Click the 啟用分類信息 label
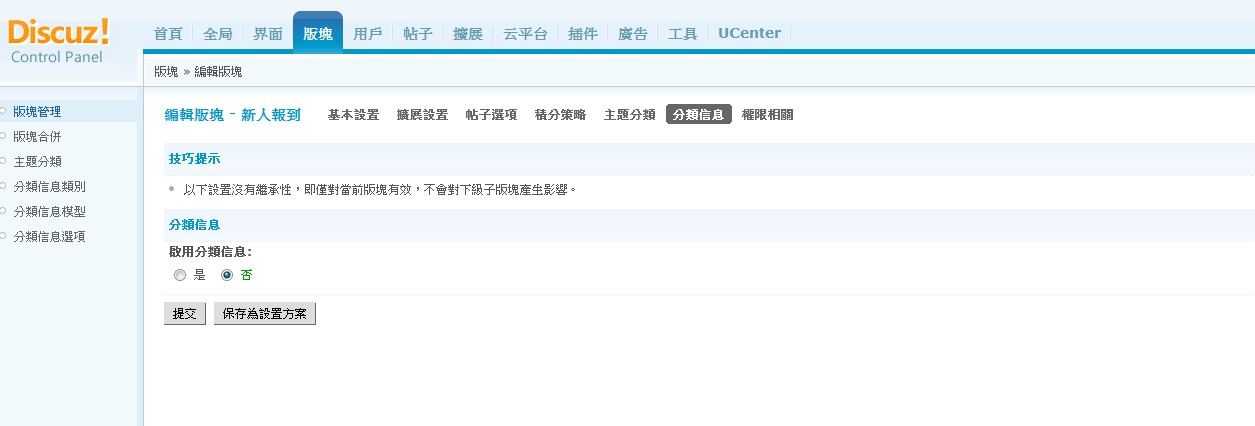Image resolution: width=1255 pixels, height=426 pixels. [210, 252]
